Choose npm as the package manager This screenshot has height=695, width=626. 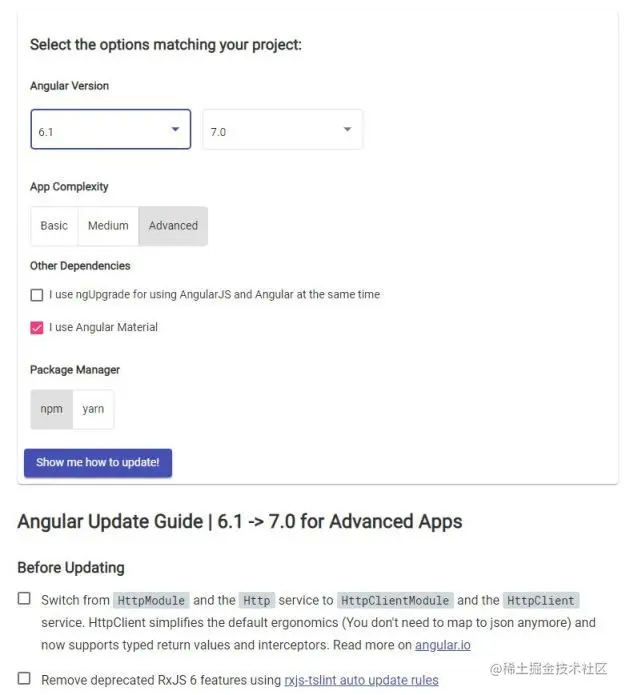pos(51,409)
